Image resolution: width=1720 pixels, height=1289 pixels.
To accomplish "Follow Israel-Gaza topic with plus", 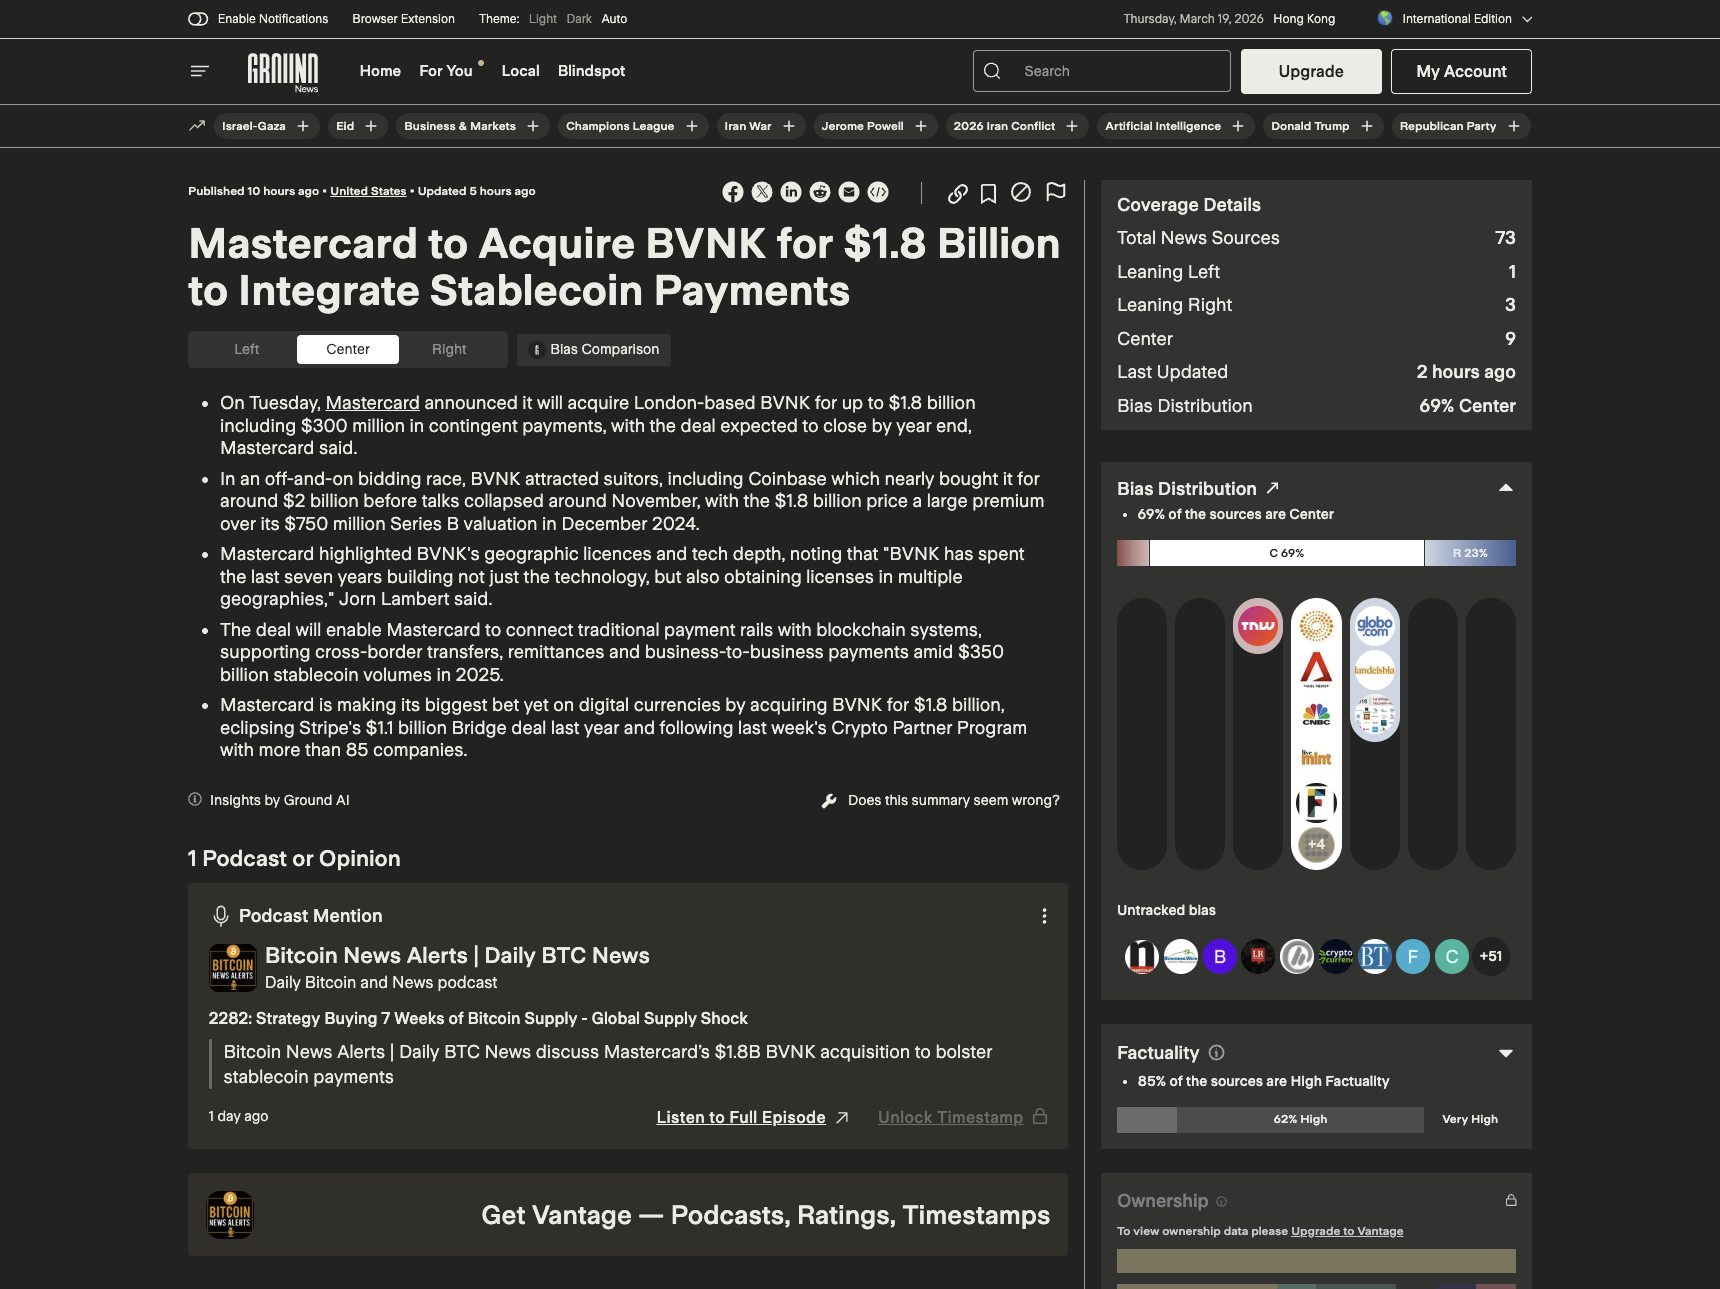I will pyautogui.click(x=303, y=126).
